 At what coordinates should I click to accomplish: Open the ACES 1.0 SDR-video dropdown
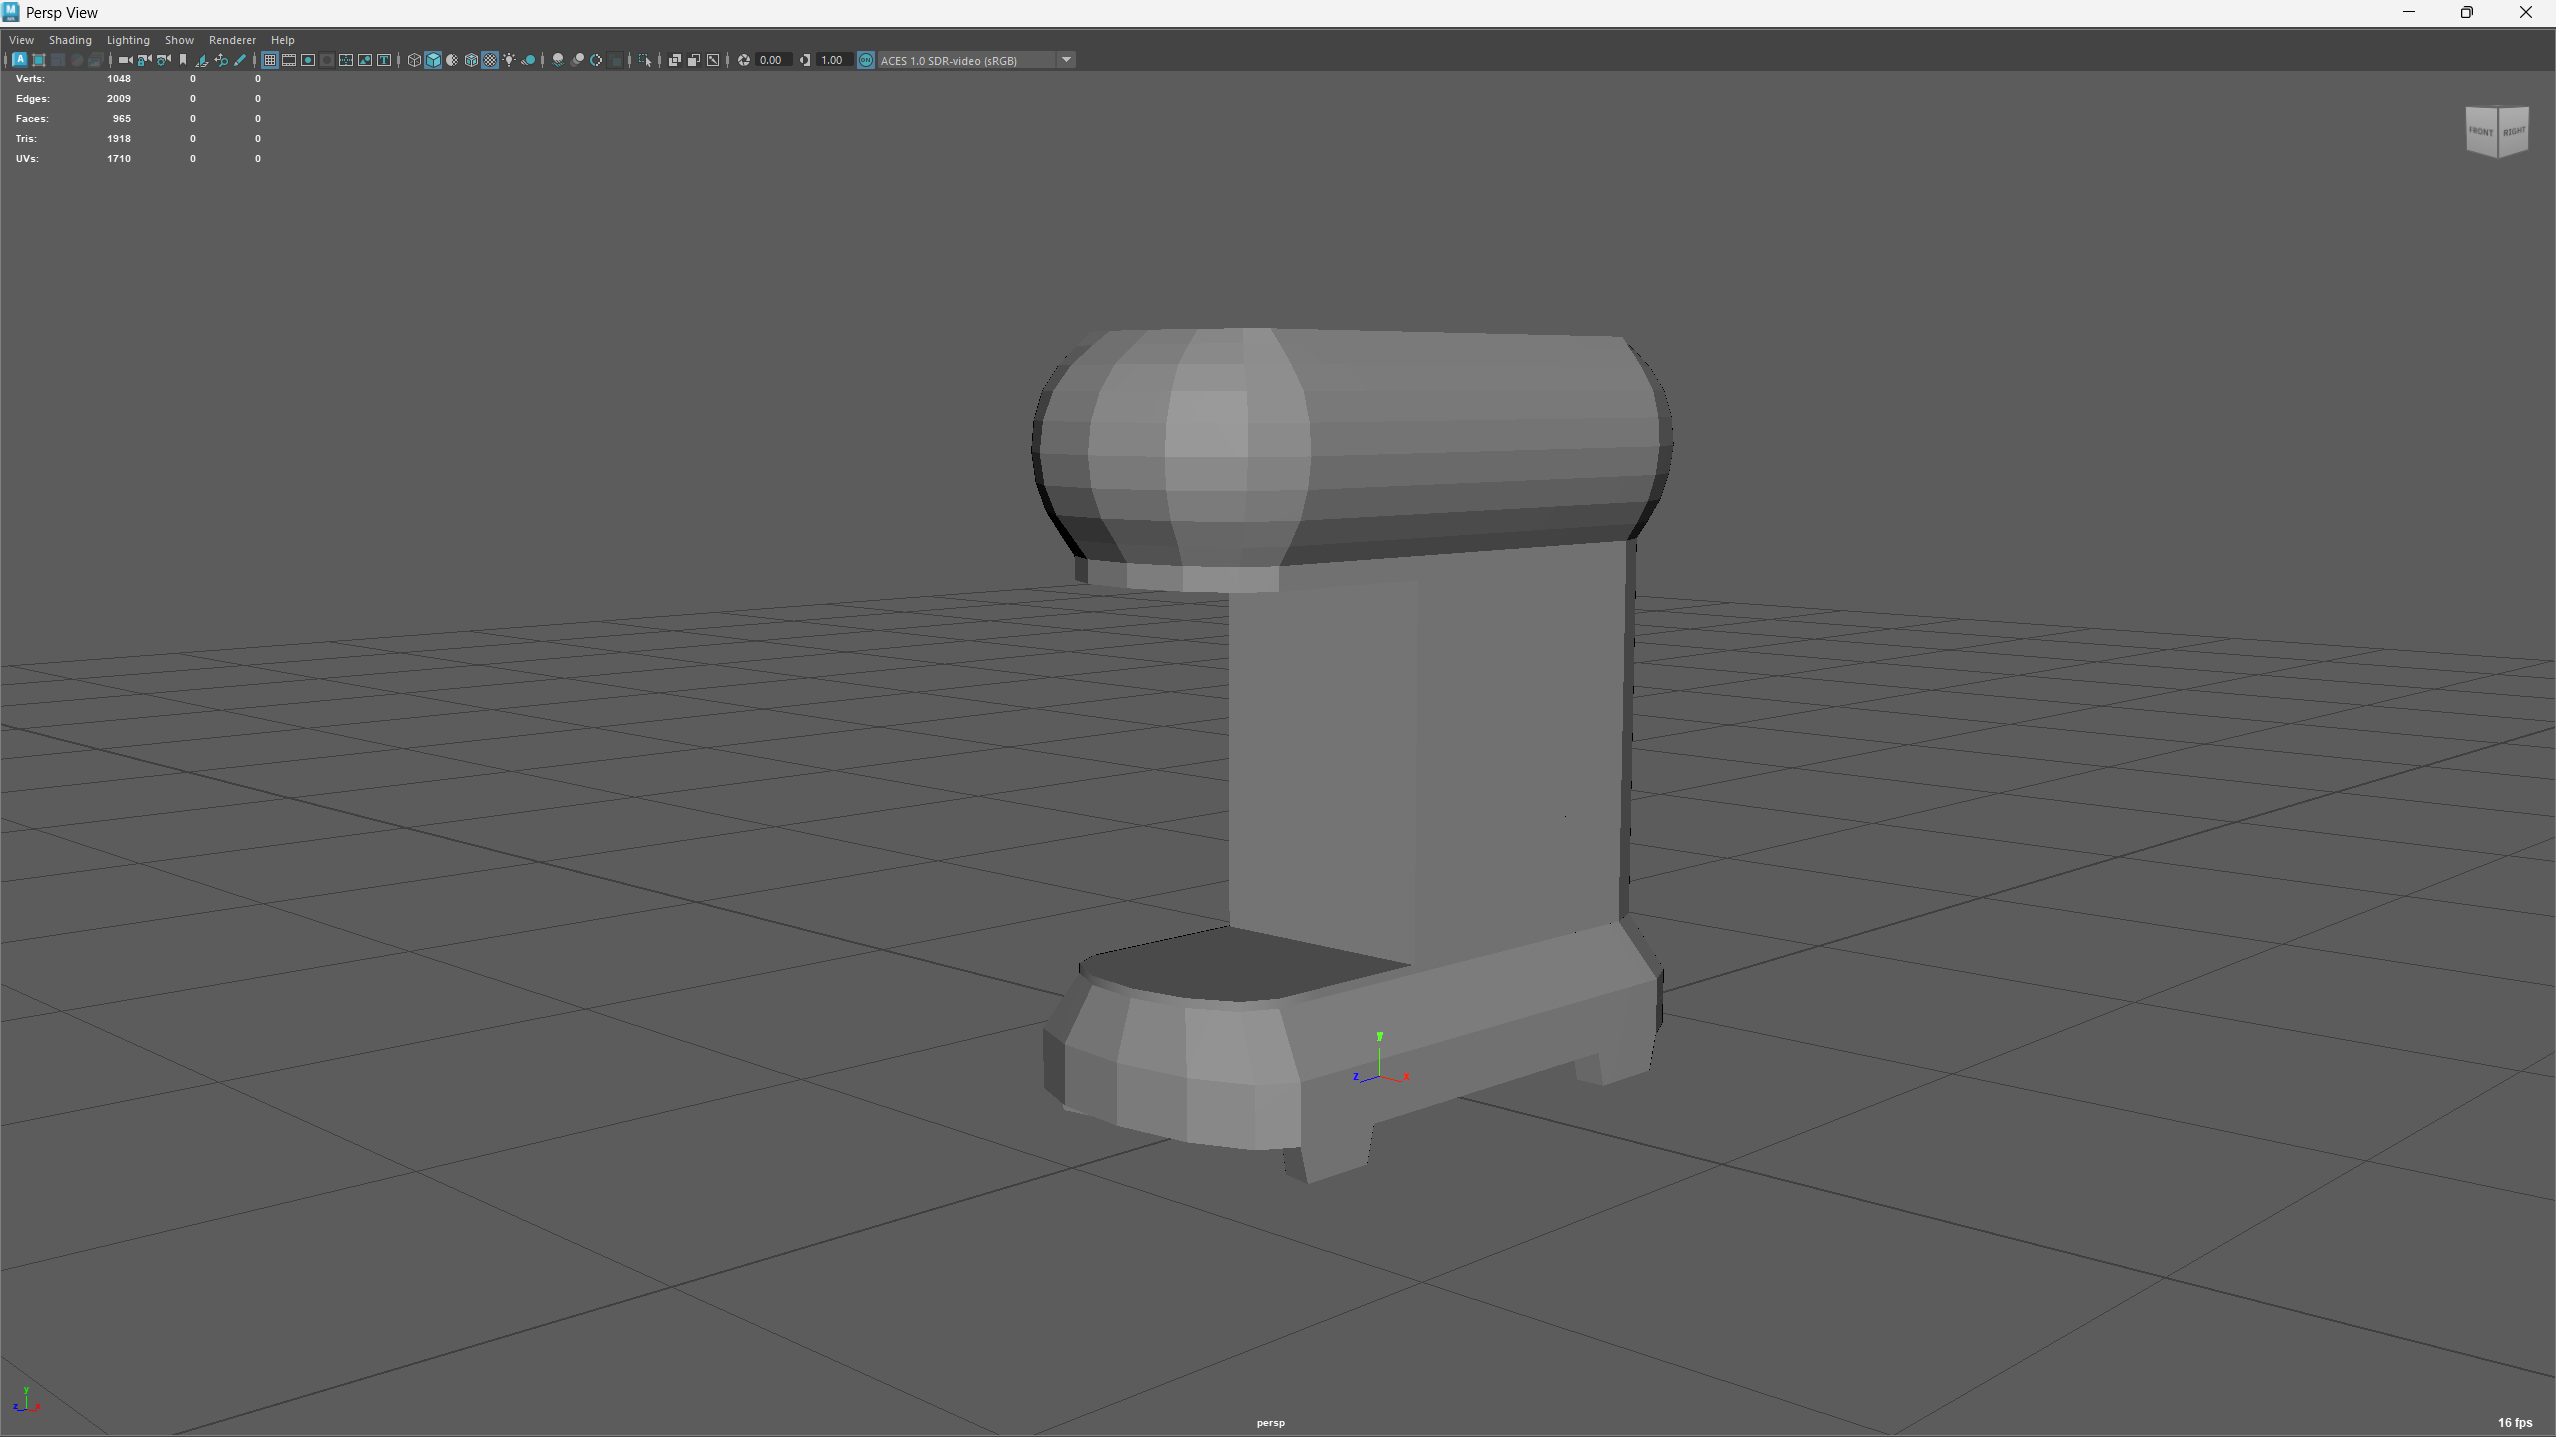coord(976,60)
